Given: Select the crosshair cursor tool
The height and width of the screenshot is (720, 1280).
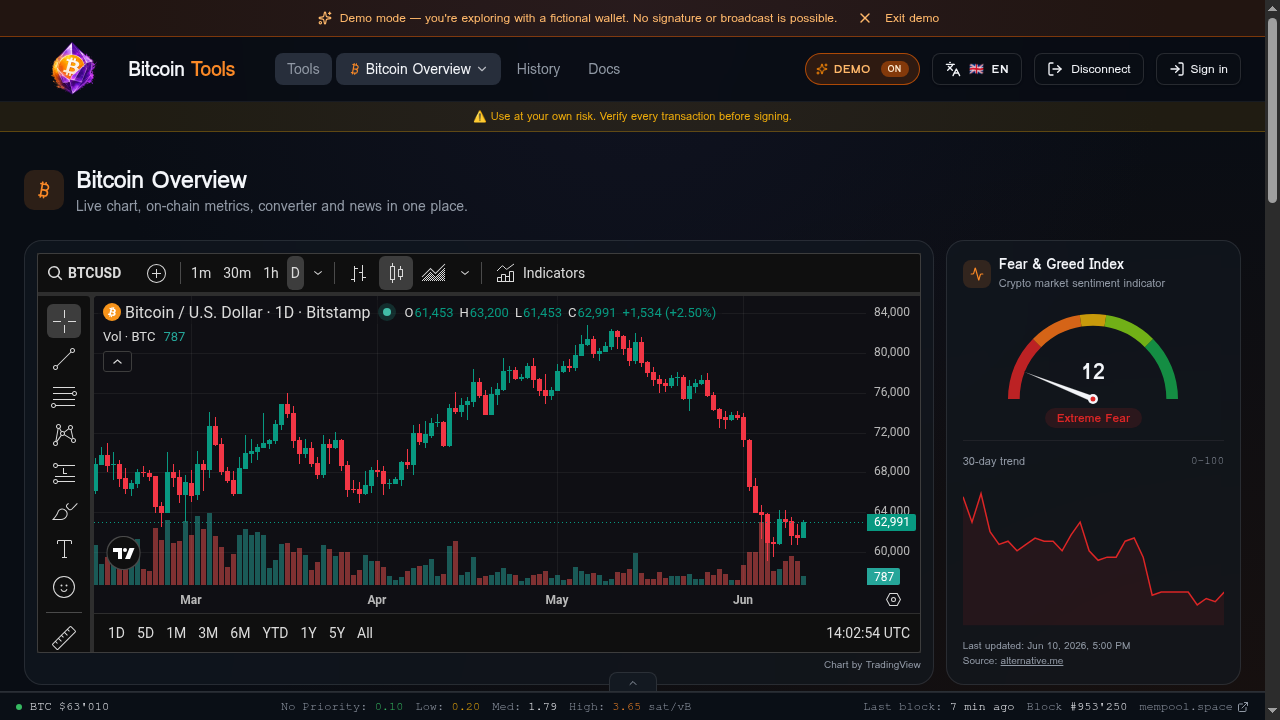Looking at the screenshot, I should (64, 321).
